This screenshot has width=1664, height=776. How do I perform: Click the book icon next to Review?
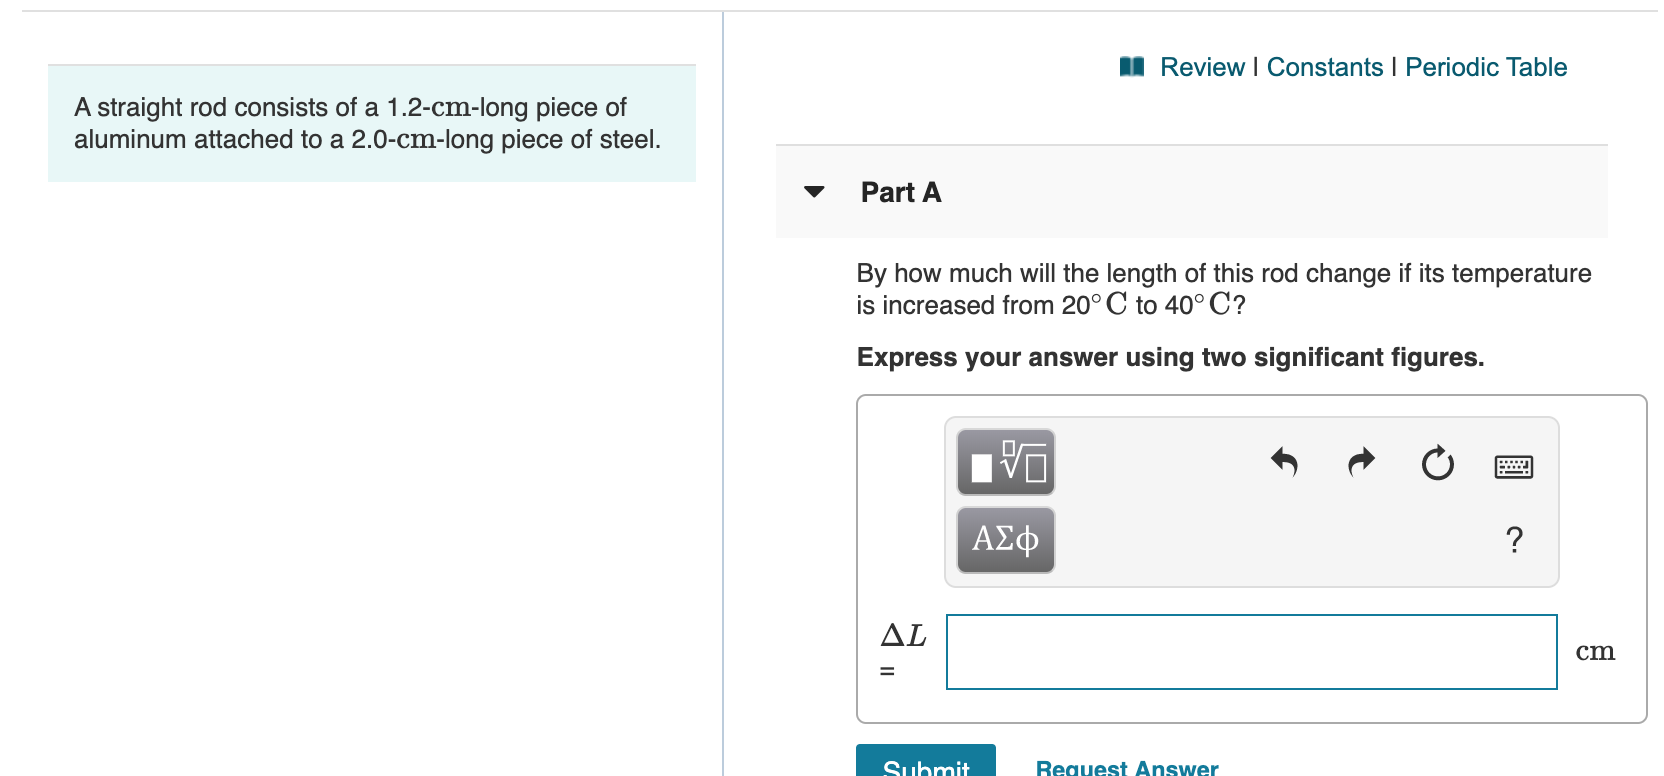coord(1131,66)
